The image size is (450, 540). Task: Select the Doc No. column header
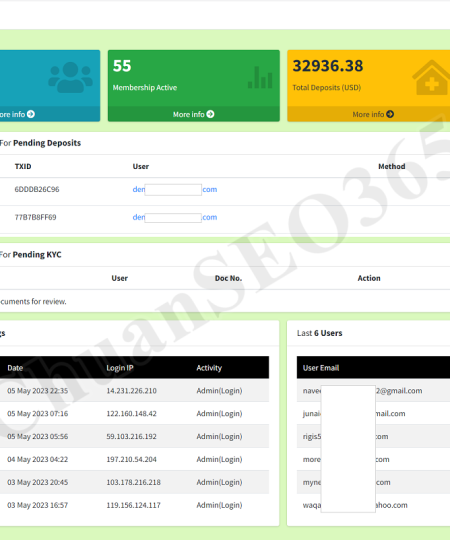pyautogui.click(x=228, y=278)
